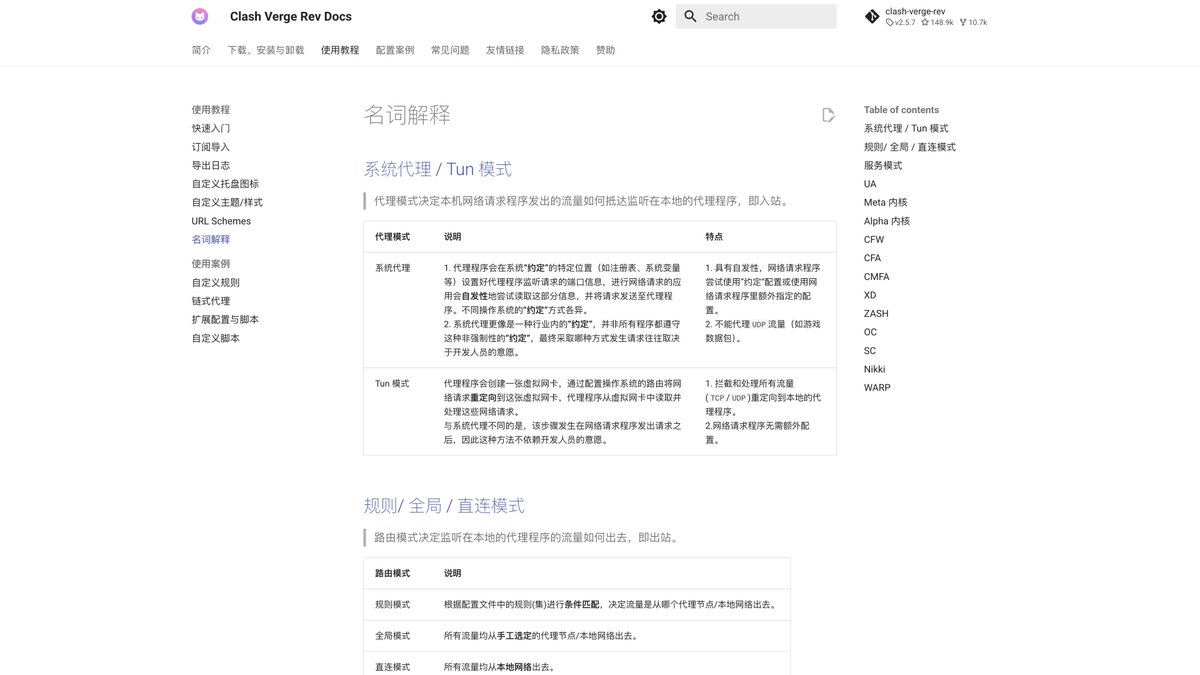Click the 特点 table column header

[x=714, y=237]
